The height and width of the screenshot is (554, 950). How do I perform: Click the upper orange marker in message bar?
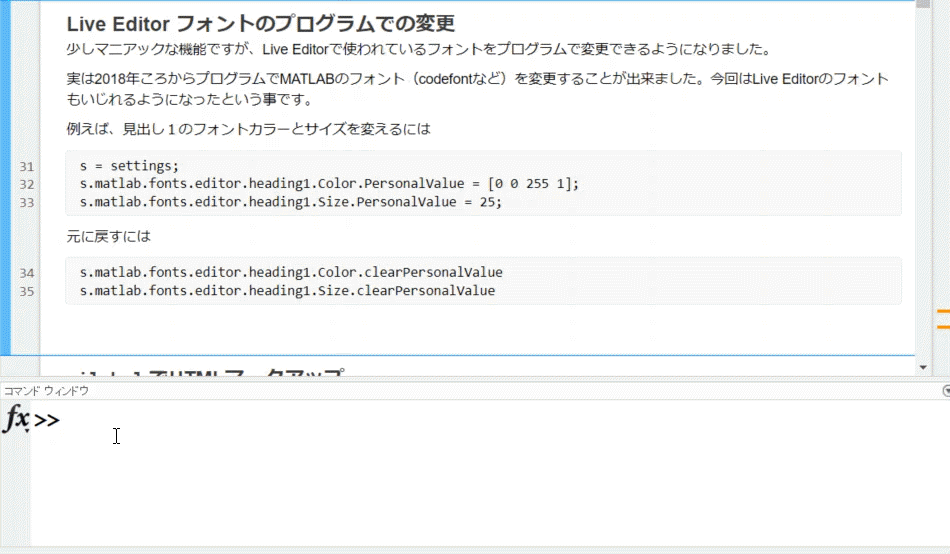coord(942,312)
